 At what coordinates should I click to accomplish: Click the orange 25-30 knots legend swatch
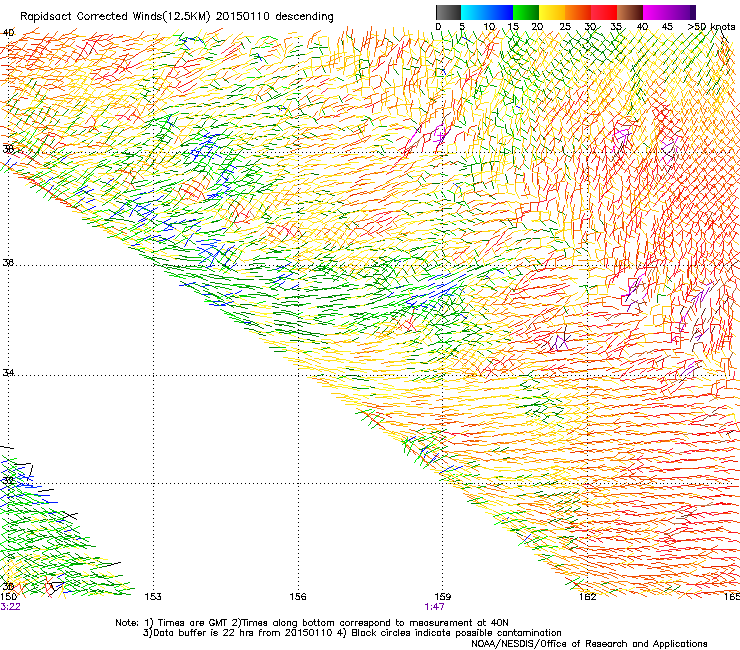[578, 12]
